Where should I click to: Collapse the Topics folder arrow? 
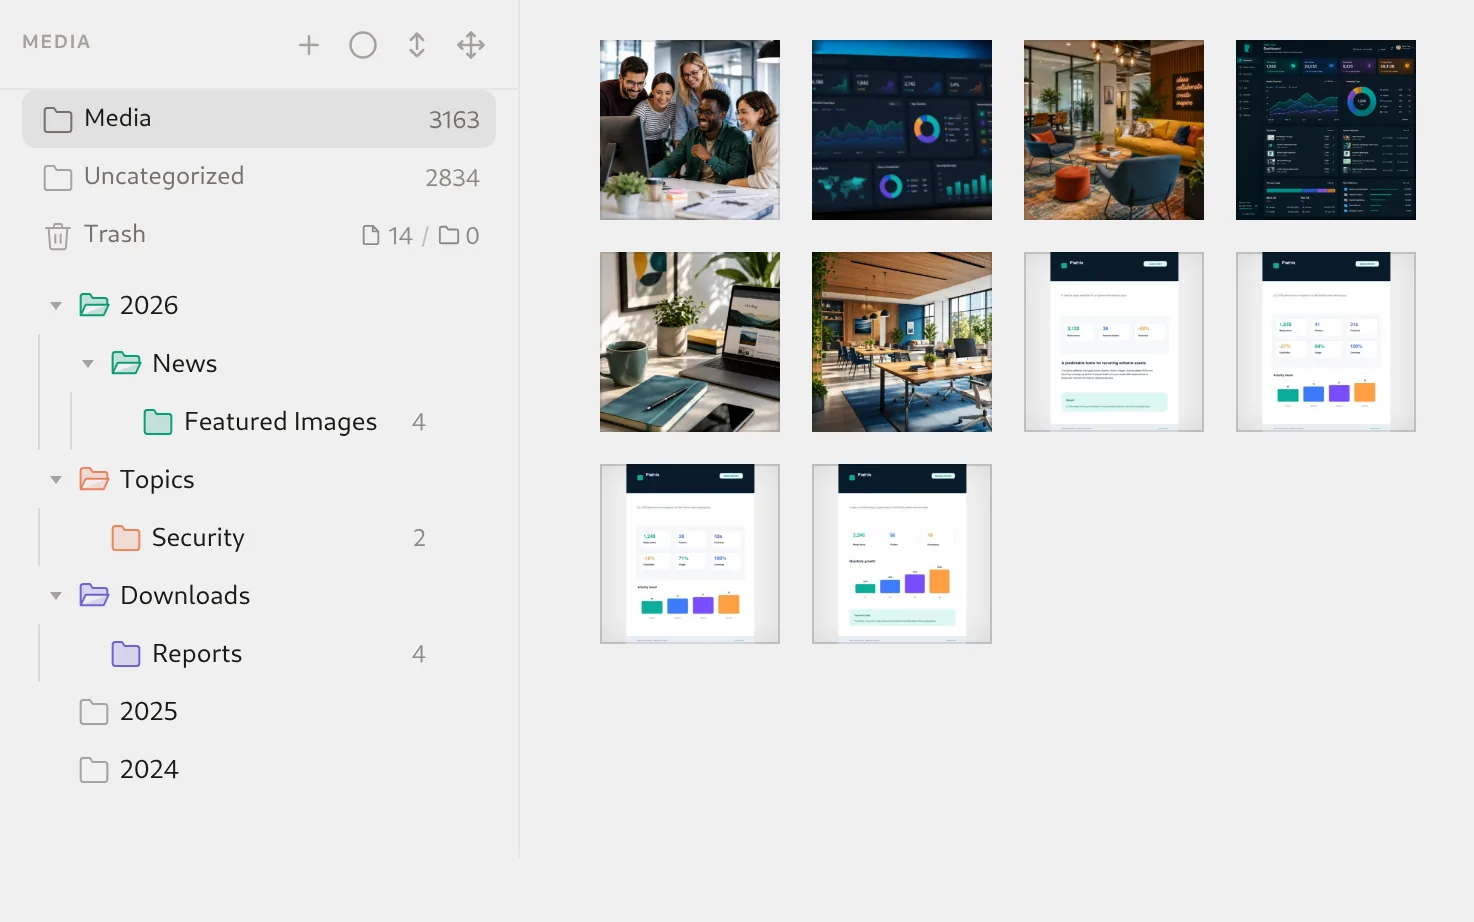point(56,479)
